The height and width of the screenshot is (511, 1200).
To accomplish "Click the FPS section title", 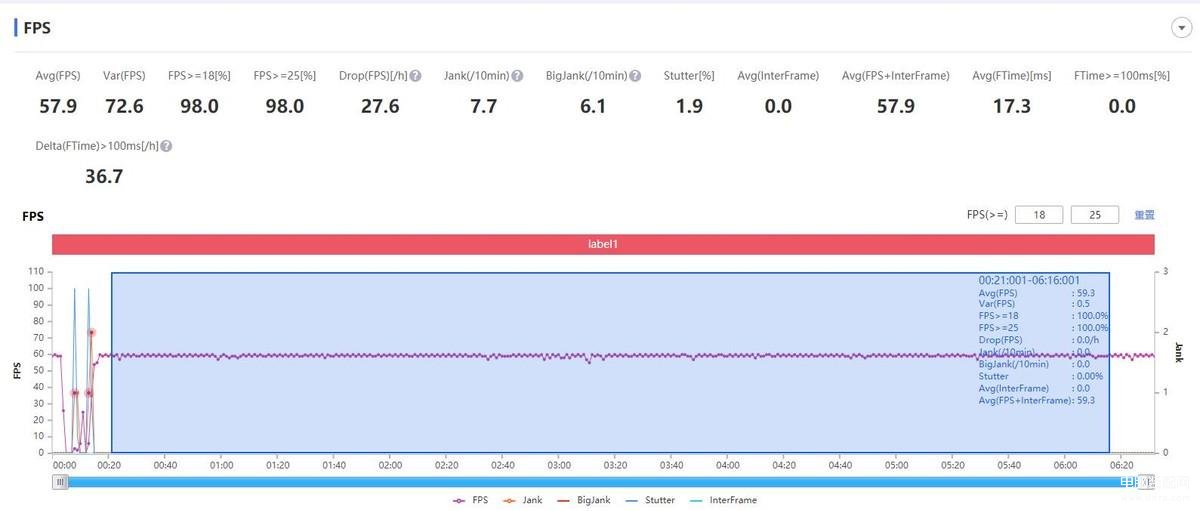I will pos(37,28).
